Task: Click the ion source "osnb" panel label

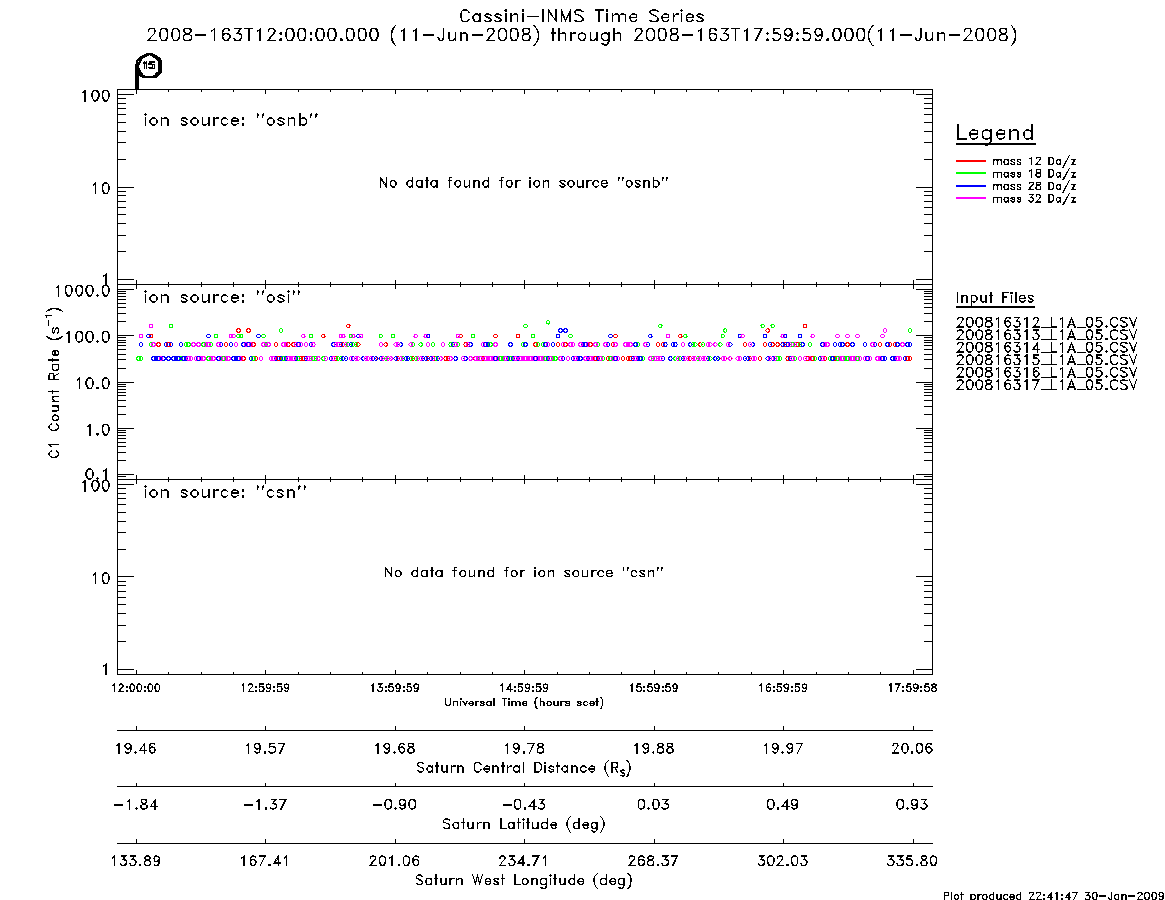Action: [x=231, y=120]
